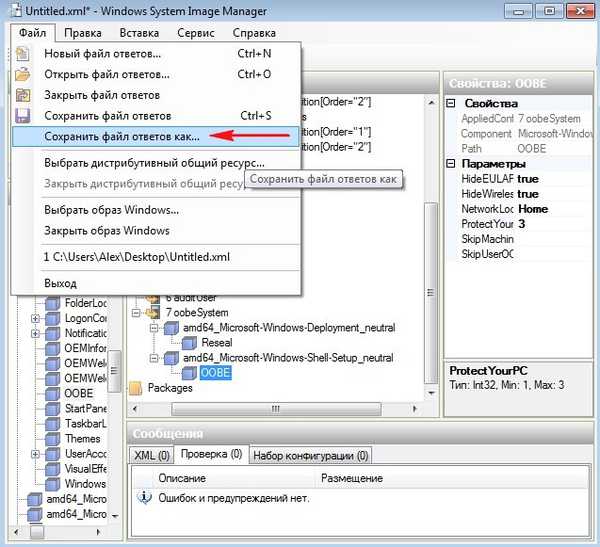Image resolution: width=600 pixels, height=547 pixels.
Task: Click the Save answer file disk icon
Action: coord(23,116)
